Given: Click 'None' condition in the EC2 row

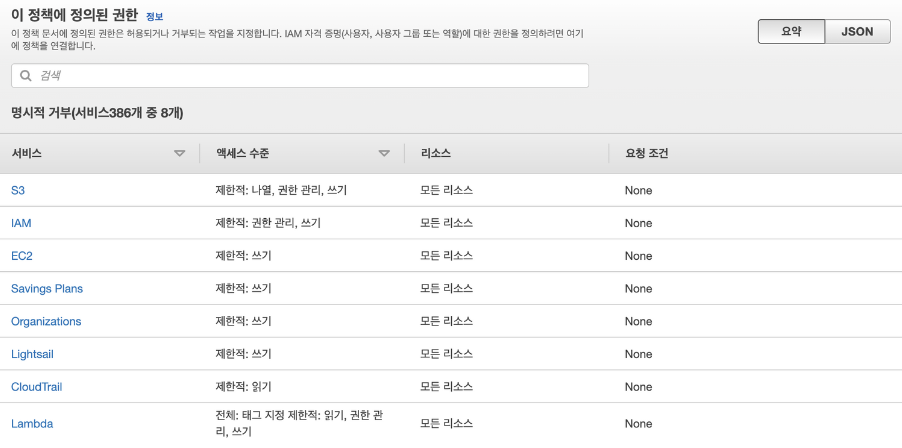Looking at the screenshot, I should tap(639, 256).
